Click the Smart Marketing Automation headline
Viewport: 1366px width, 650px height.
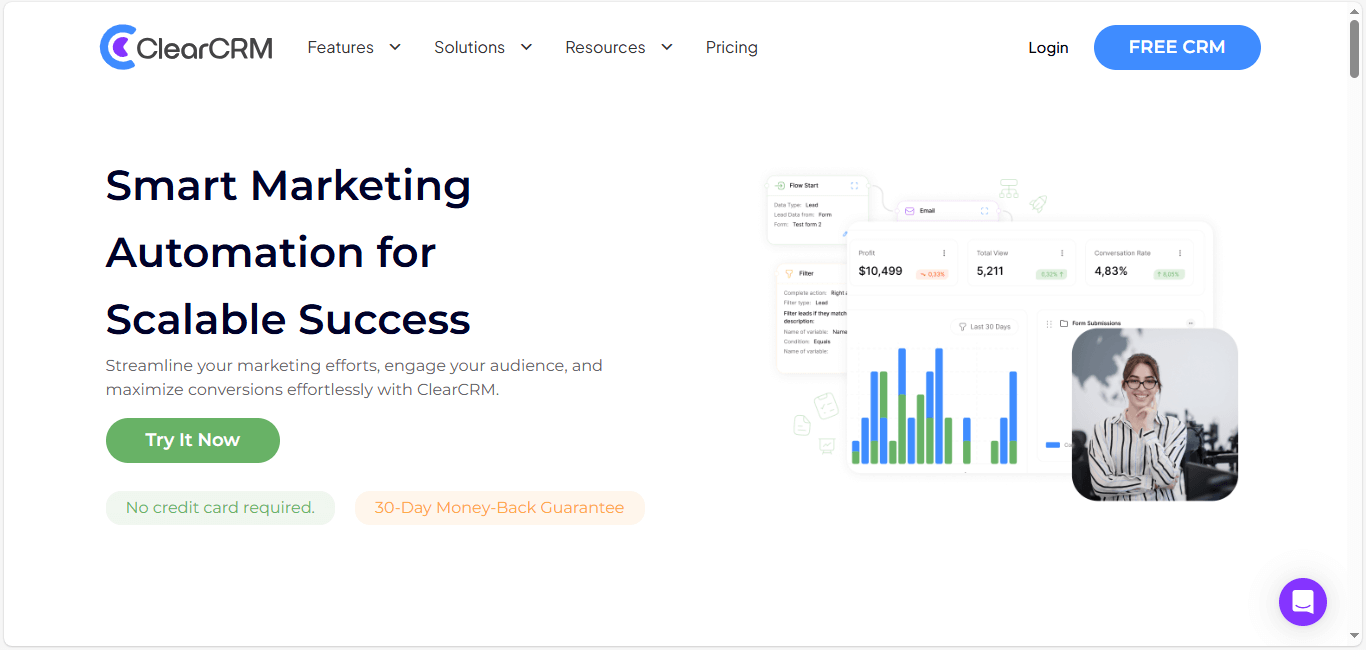[289, 252]
